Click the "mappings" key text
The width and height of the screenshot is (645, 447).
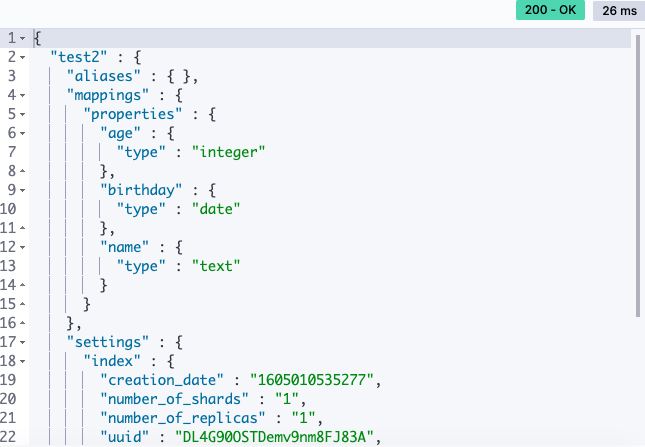108,95
